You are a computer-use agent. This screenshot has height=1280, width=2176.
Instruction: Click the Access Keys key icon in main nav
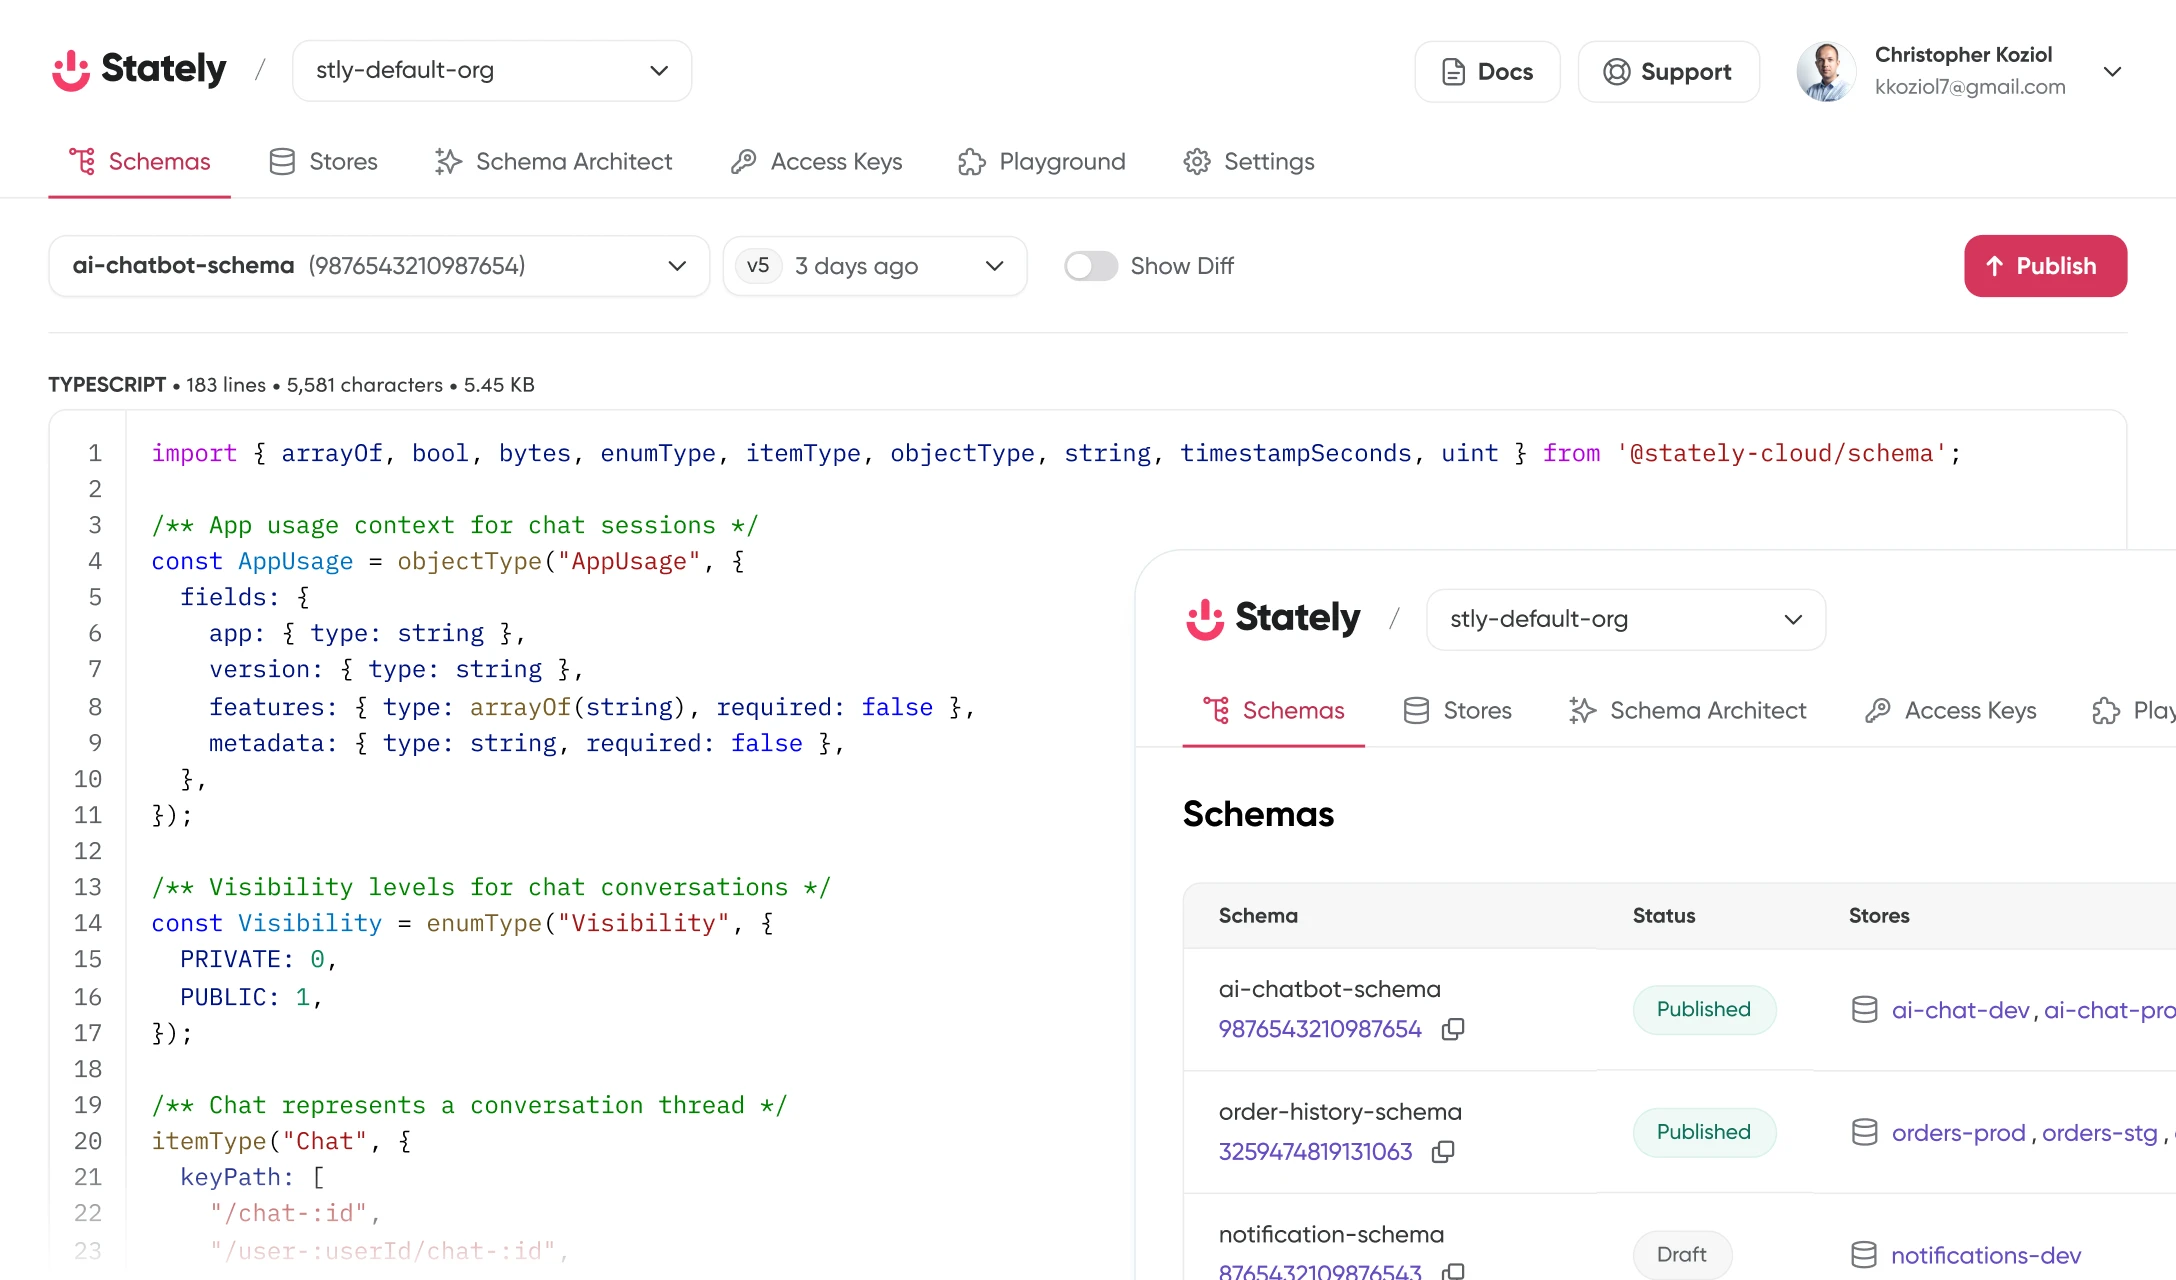tap(743, 161)
